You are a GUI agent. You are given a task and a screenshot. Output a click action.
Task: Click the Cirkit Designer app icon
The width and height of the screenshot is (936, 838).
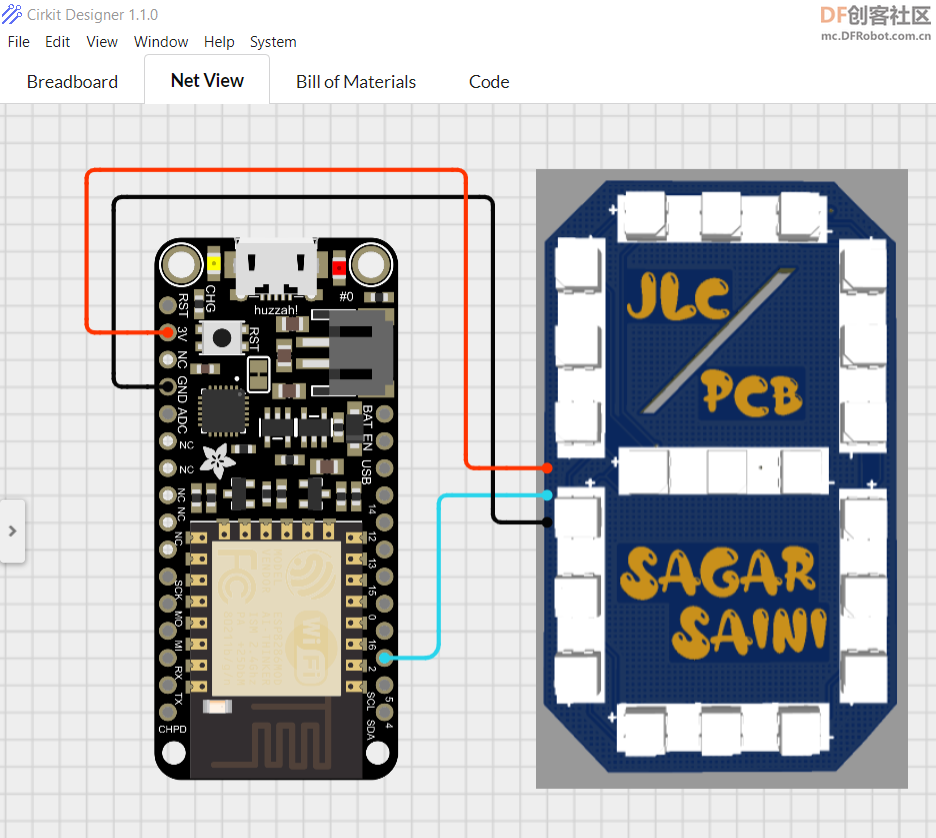(11, 14)
